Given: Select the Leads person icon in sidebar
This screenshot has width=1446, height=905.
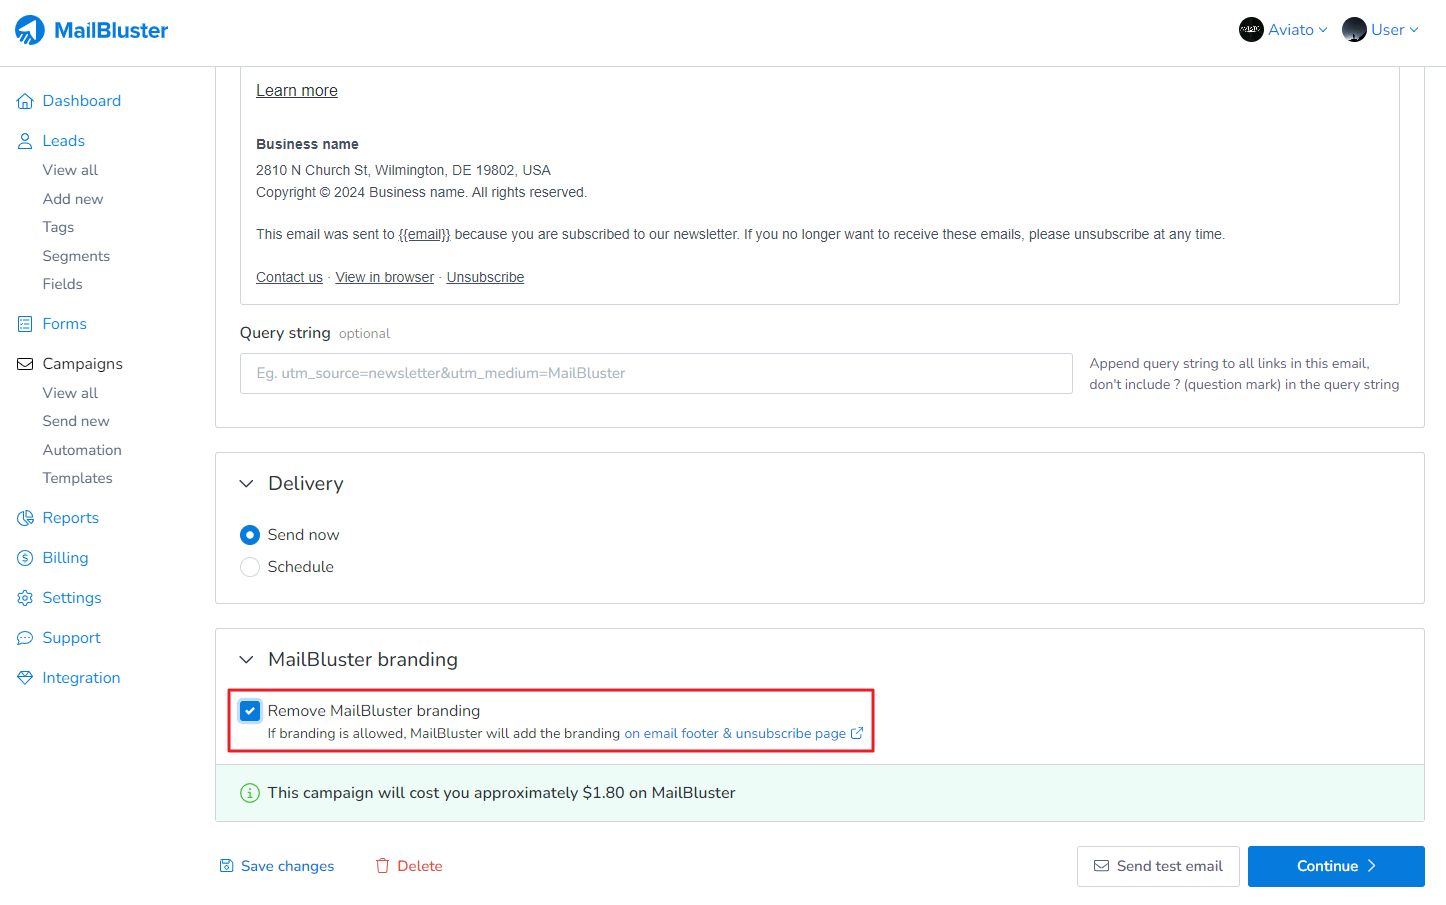Looking at the screenshot, I should 25,140.
